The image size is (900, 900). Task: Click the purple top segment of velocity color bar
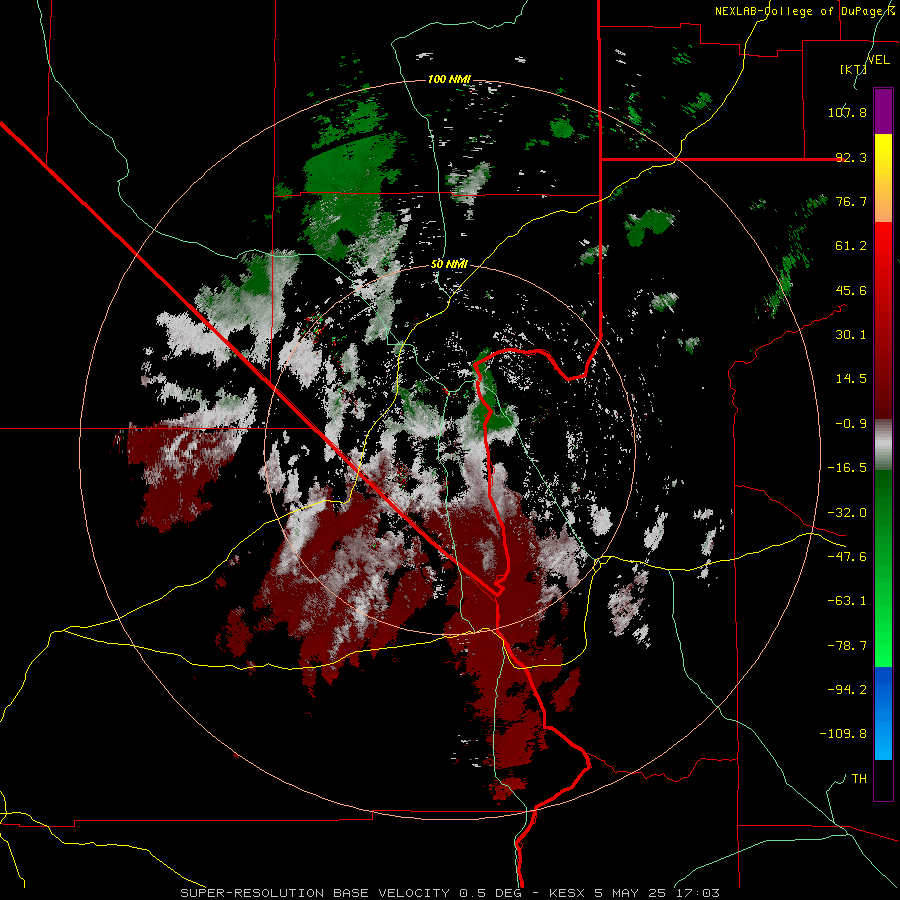[883, 111]
